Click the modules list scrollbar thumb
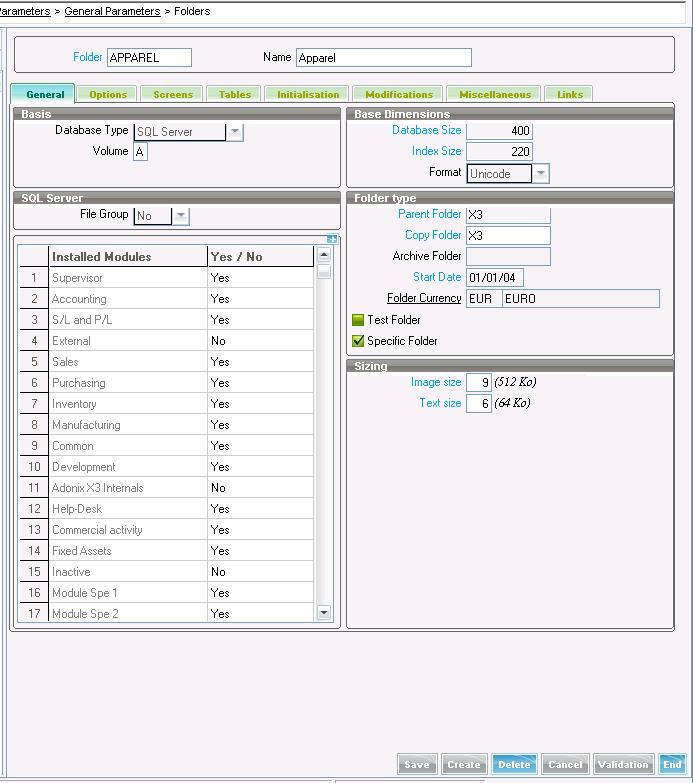 [324, 272]
